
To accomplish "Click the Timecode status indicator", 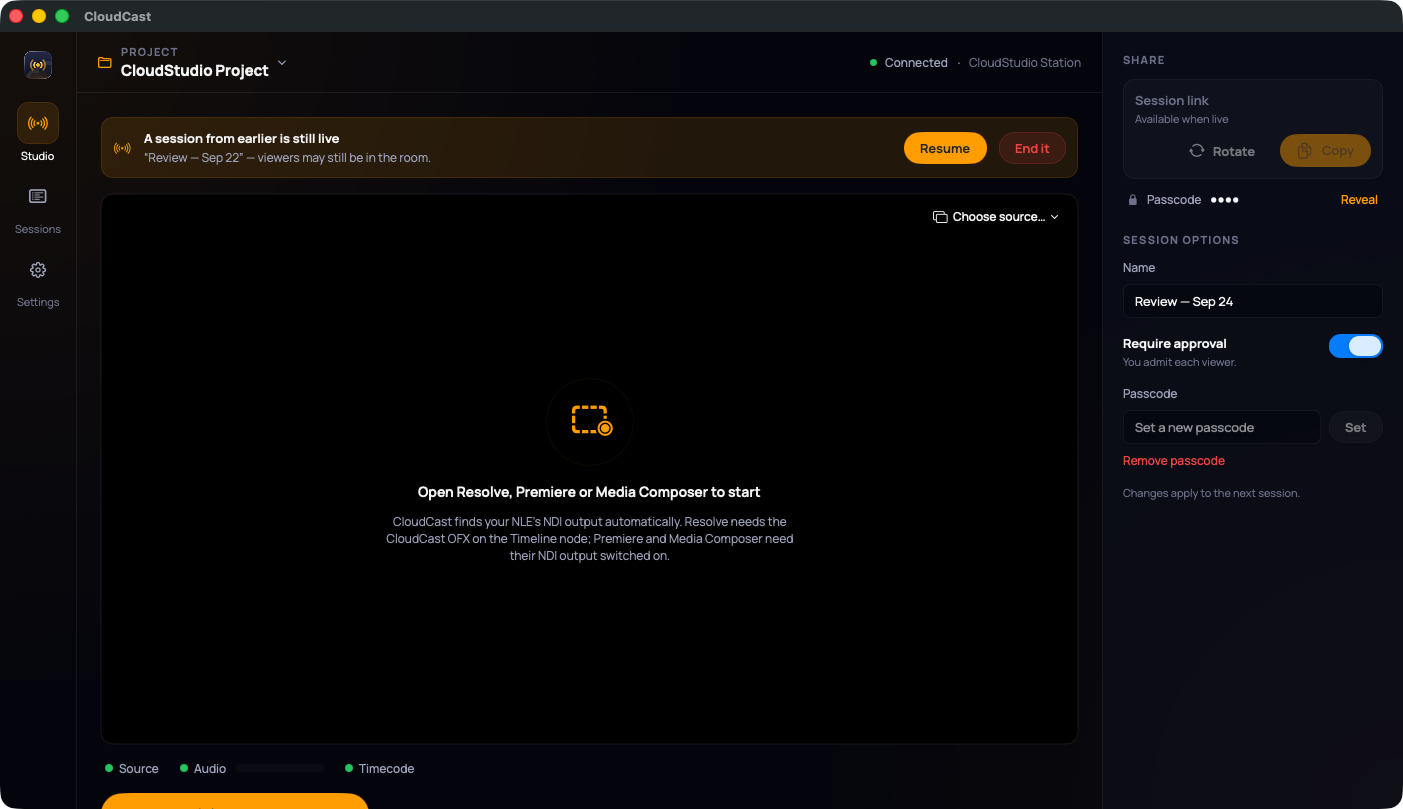I will click(380, 769).
